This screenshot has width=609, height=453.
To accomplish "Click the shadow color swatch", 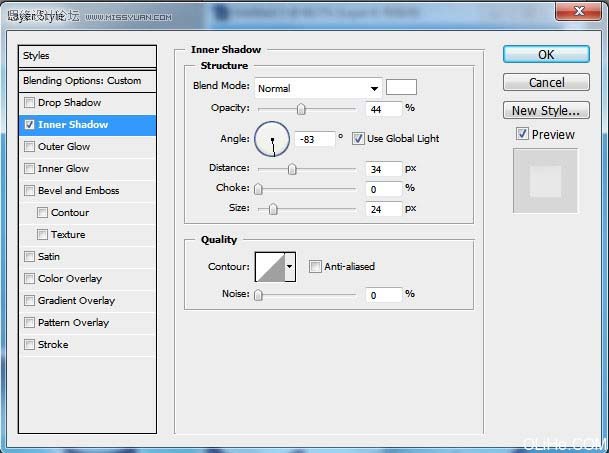I will (401, 87).
